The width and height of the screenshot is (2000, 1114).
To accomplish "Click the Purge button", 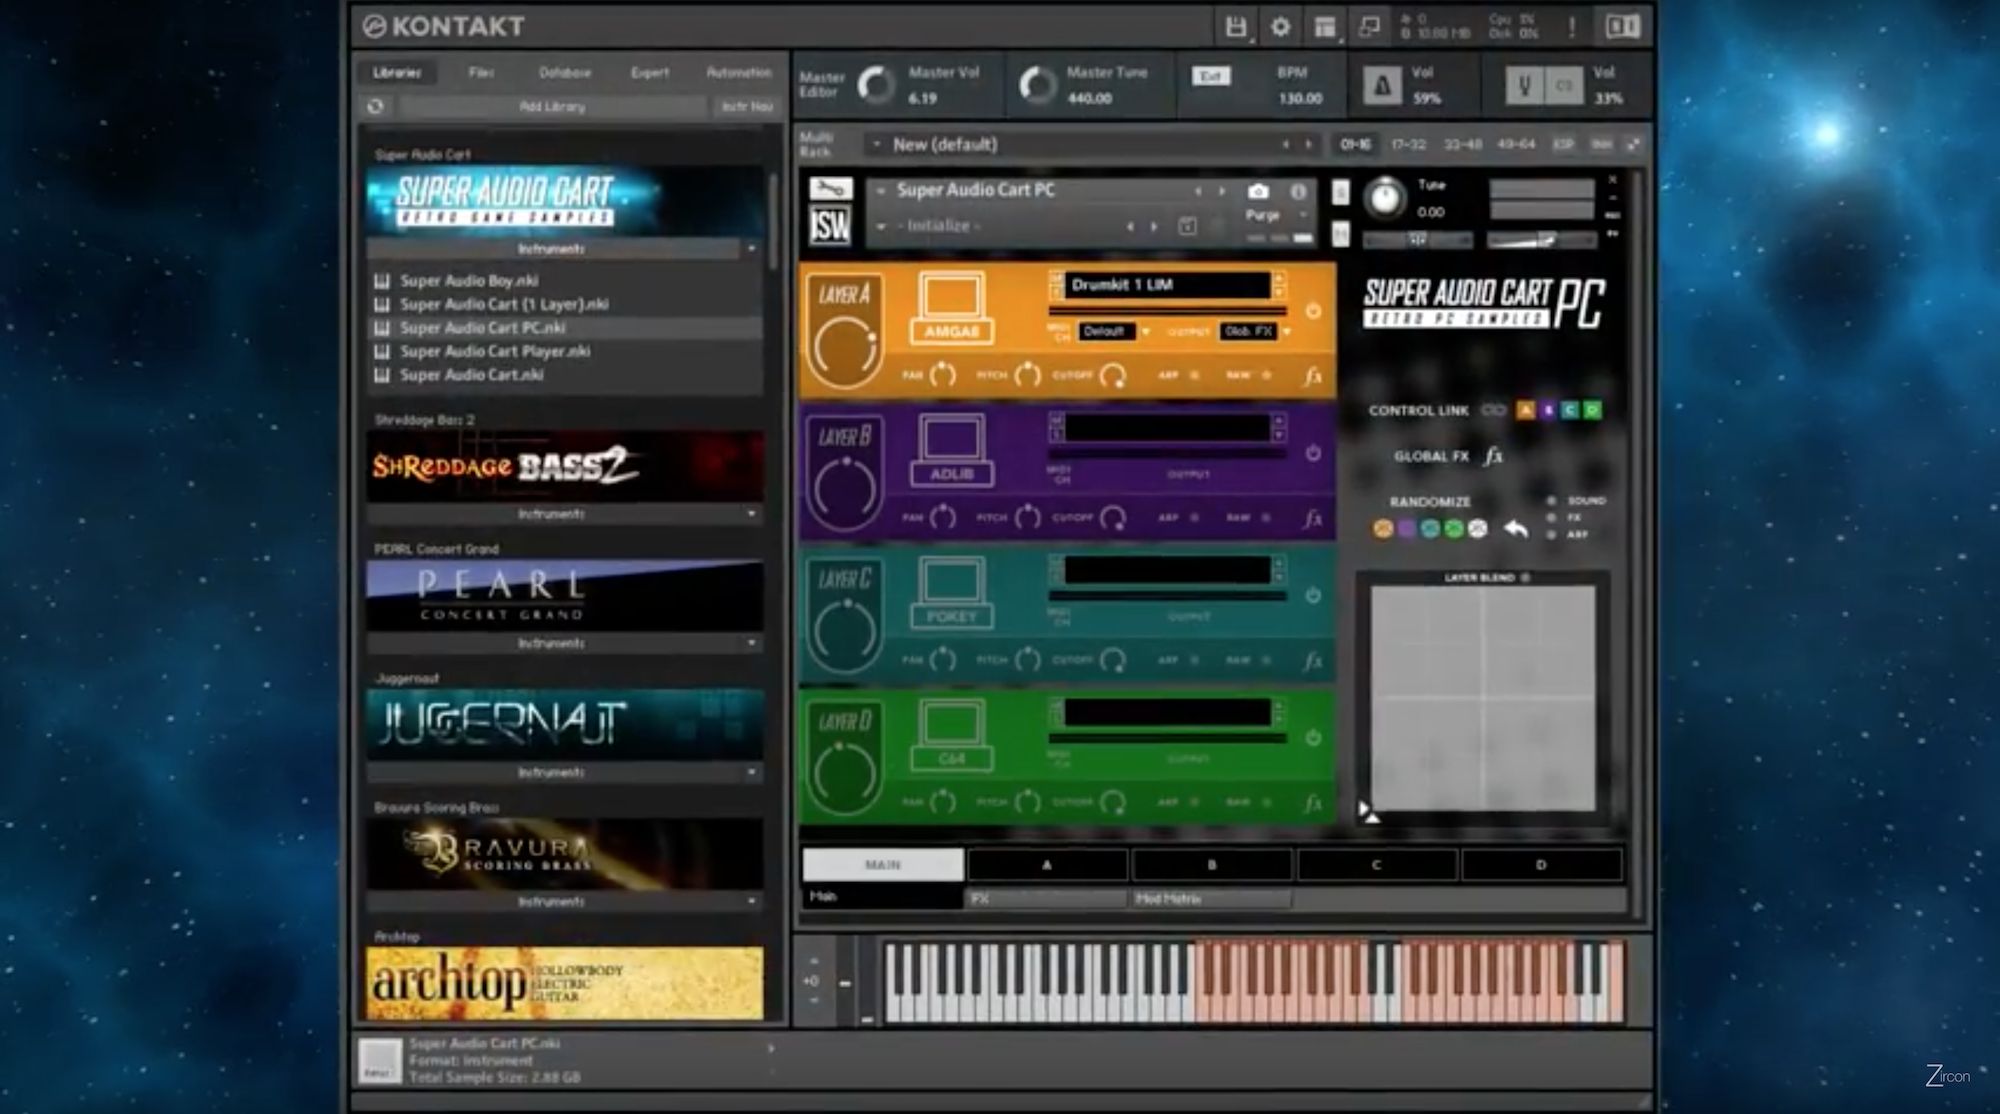I will (1263, 215).
